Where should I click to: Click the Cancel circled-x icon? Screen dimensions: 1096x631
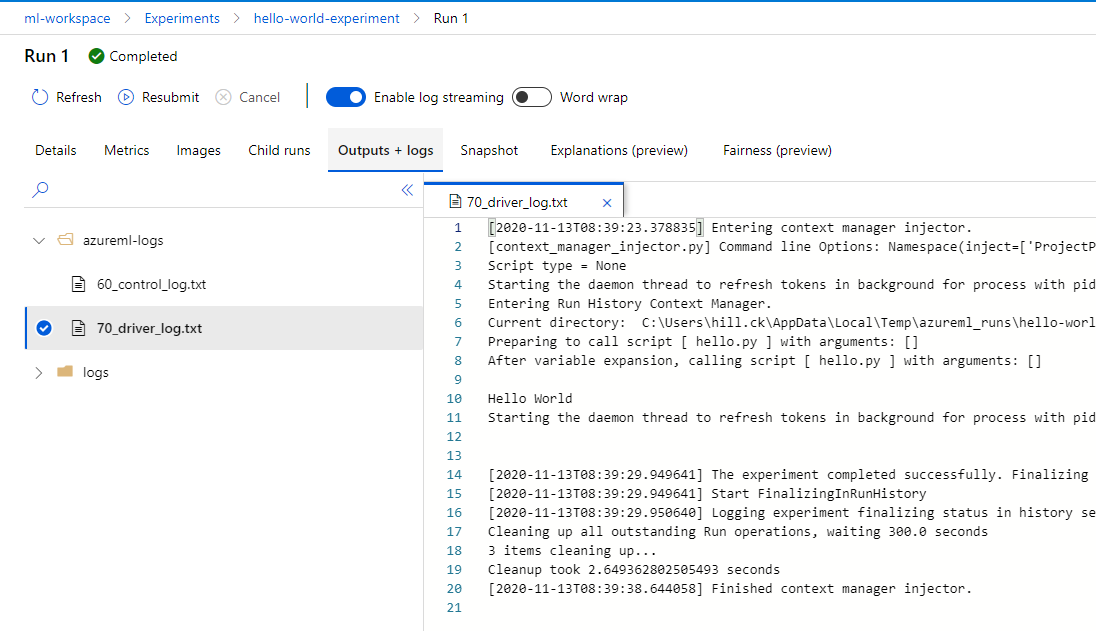(223, 97)
